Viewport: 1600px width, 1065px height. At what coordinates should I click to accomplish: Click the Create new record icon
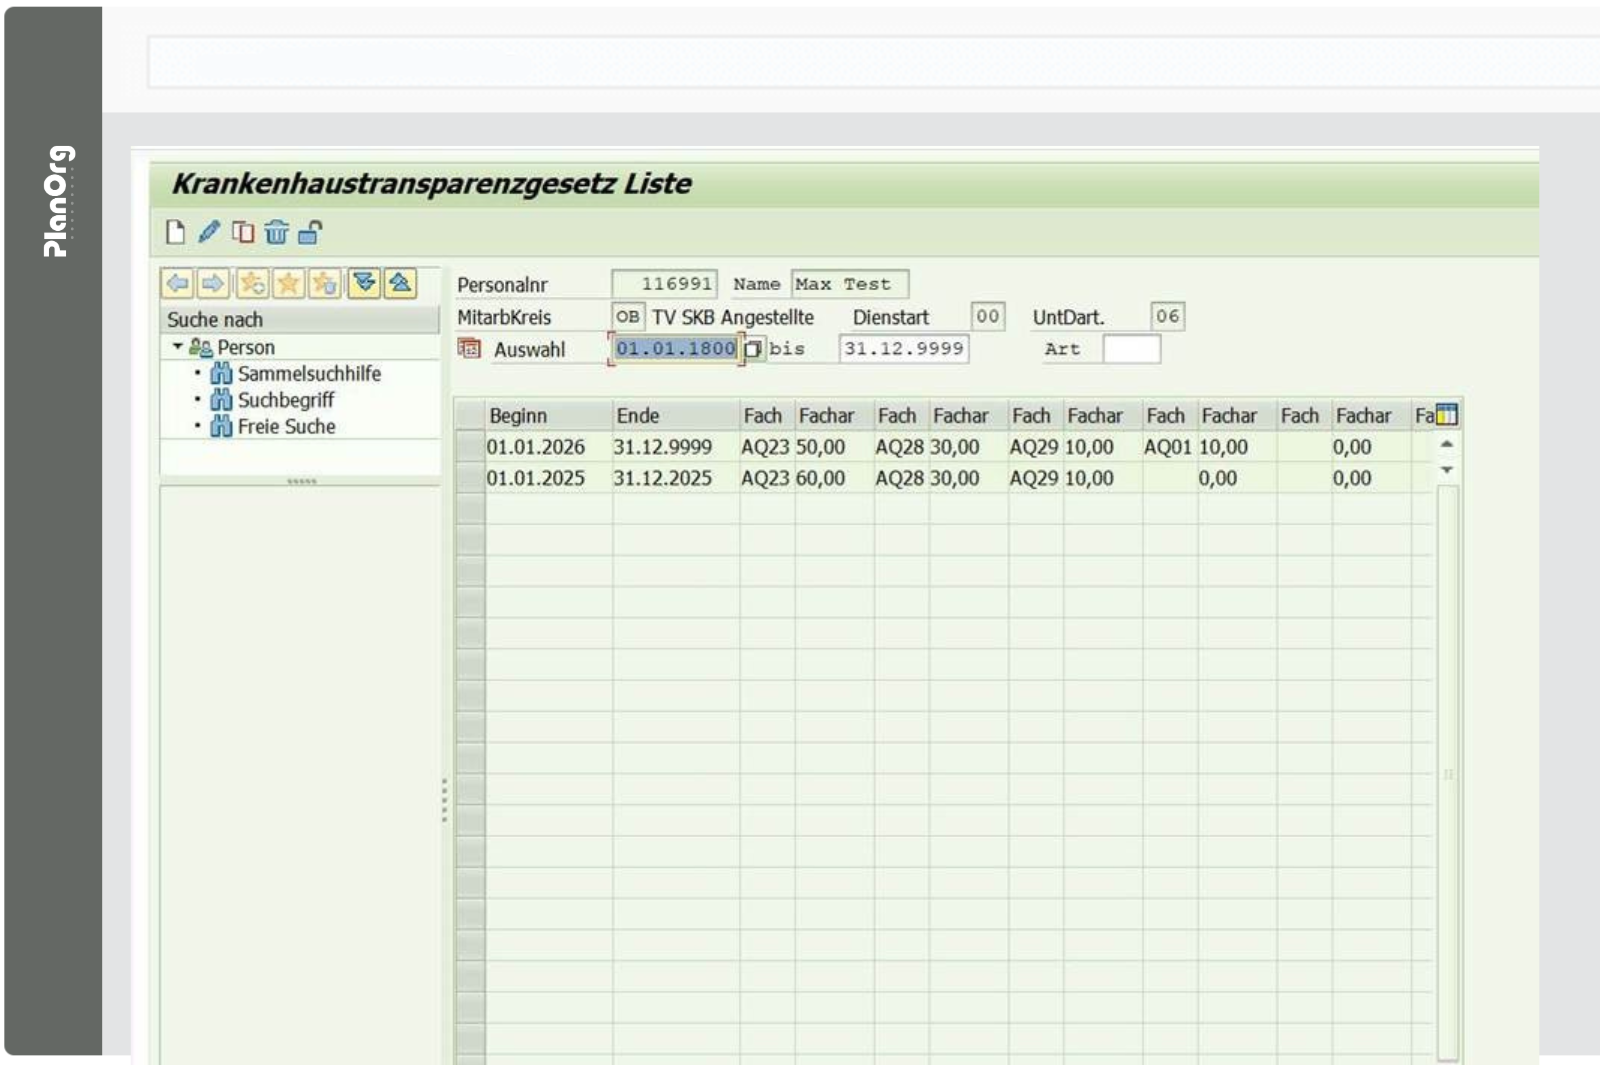click(175, 233)
